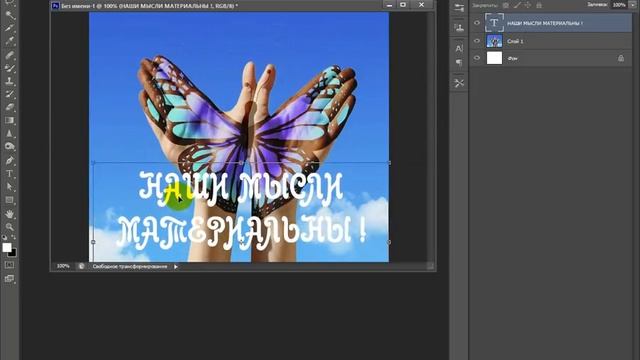Select the Brush tool
Screen dimensions: 640x360
point(10,68)
